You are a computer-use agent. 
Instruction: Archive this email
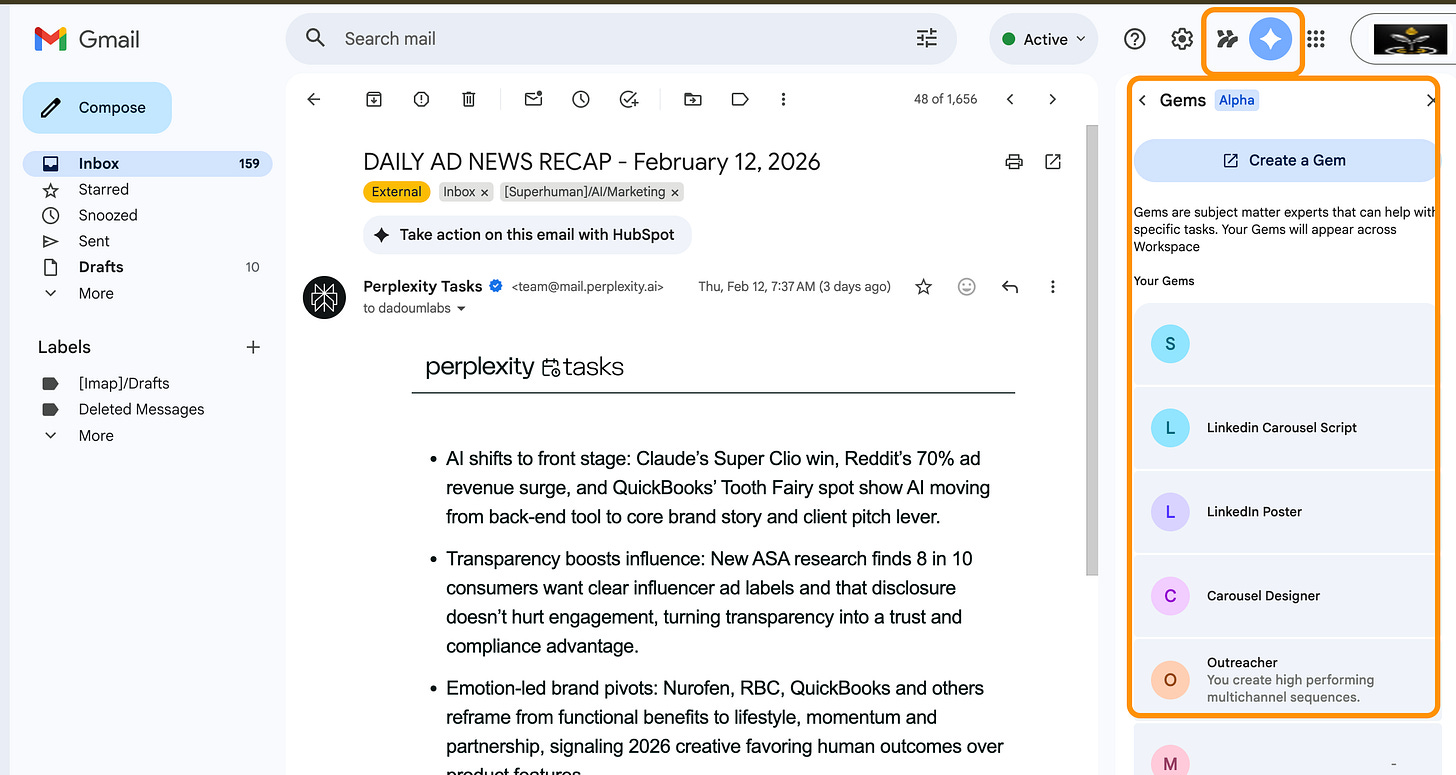point(373,99)
